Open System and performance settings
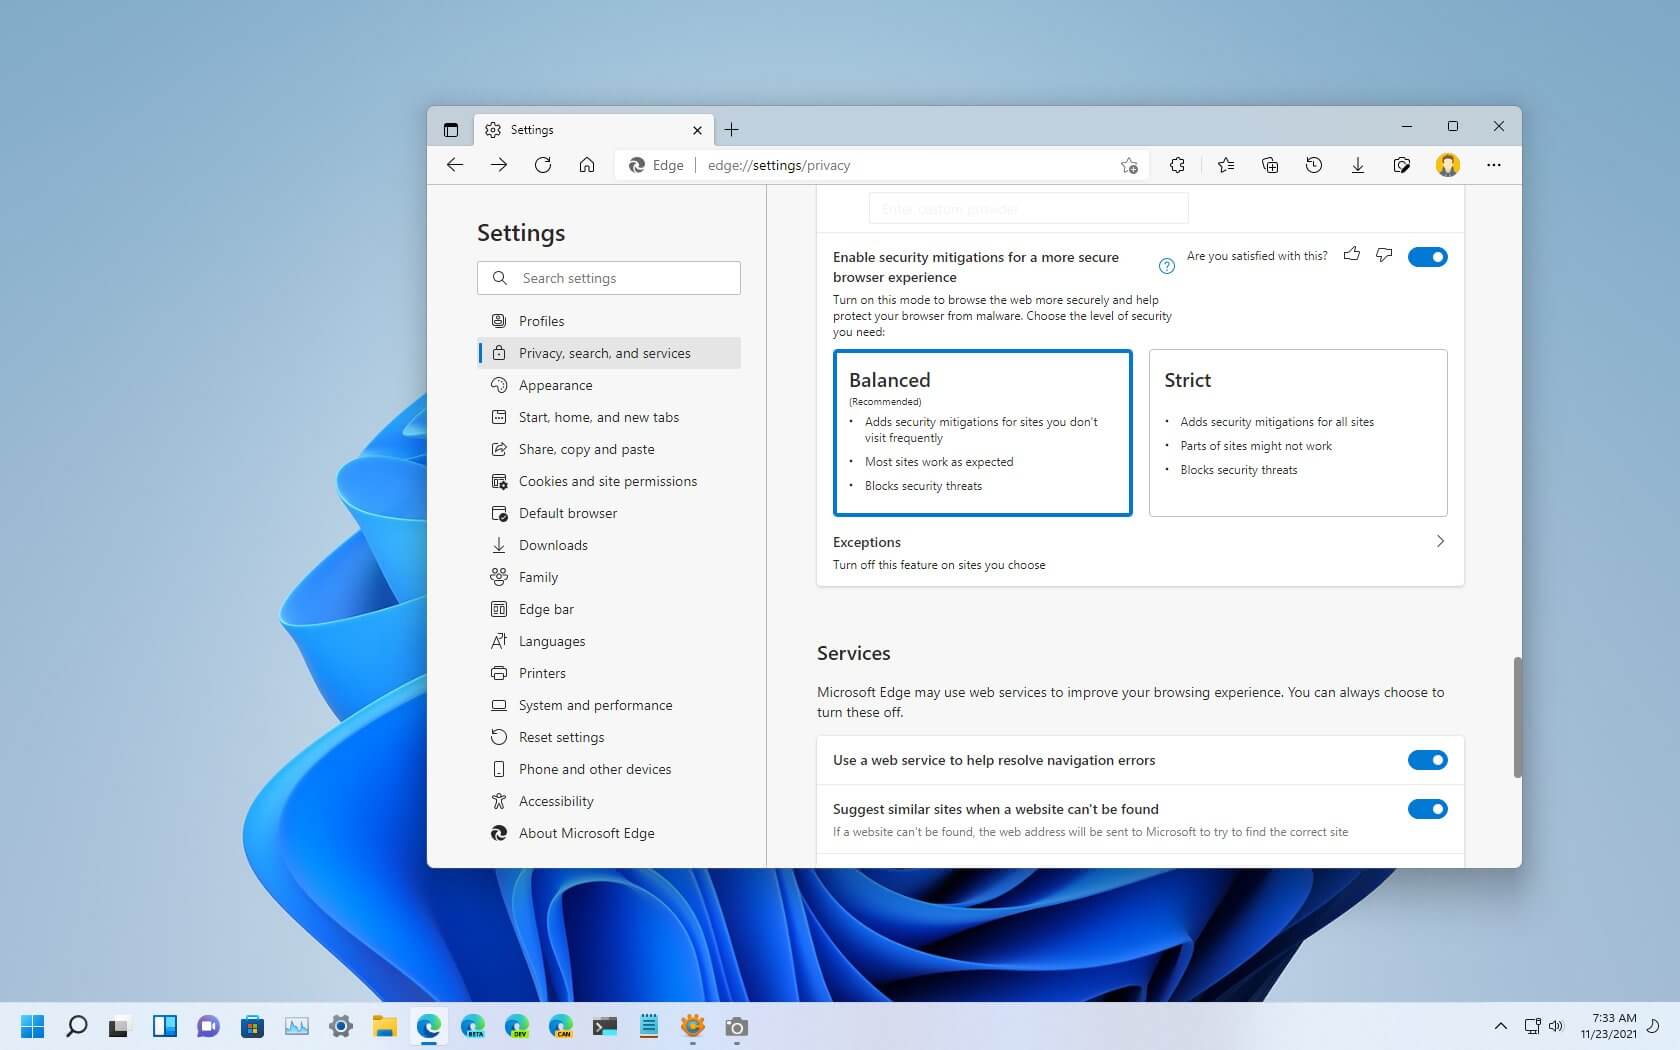Image resolution: width=1680 pixels, height=1050 pixels. pyautogui.click(x=609, y=705)
